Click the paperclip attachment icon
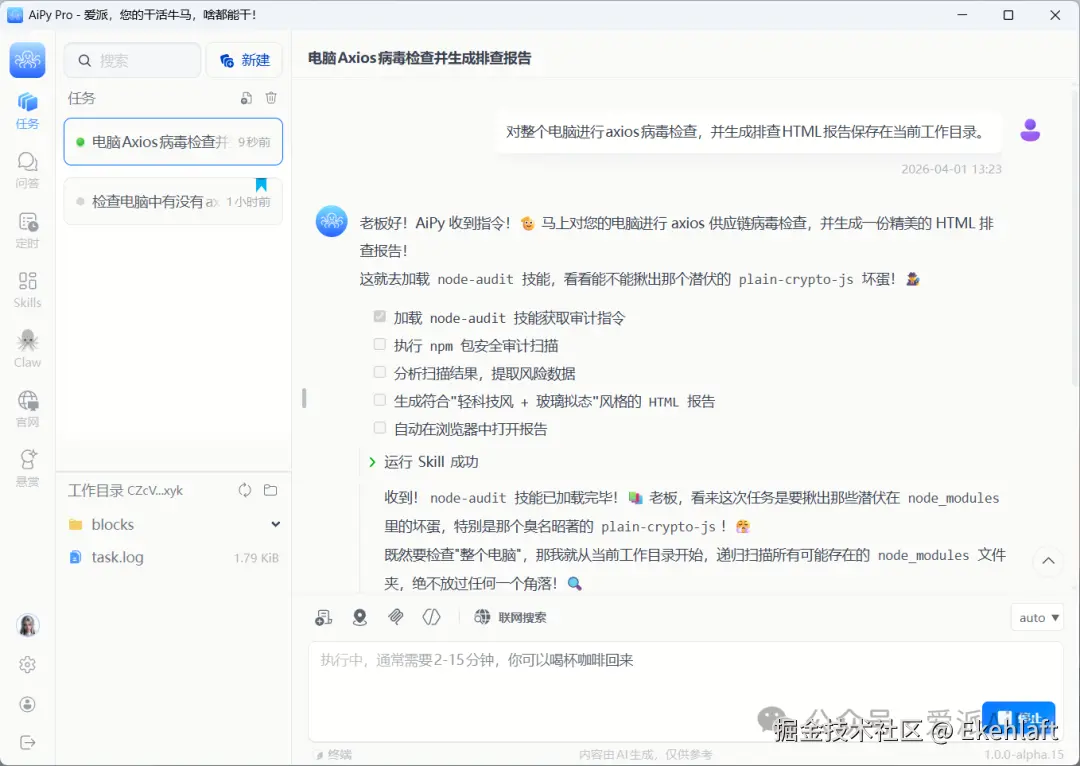 395,617
